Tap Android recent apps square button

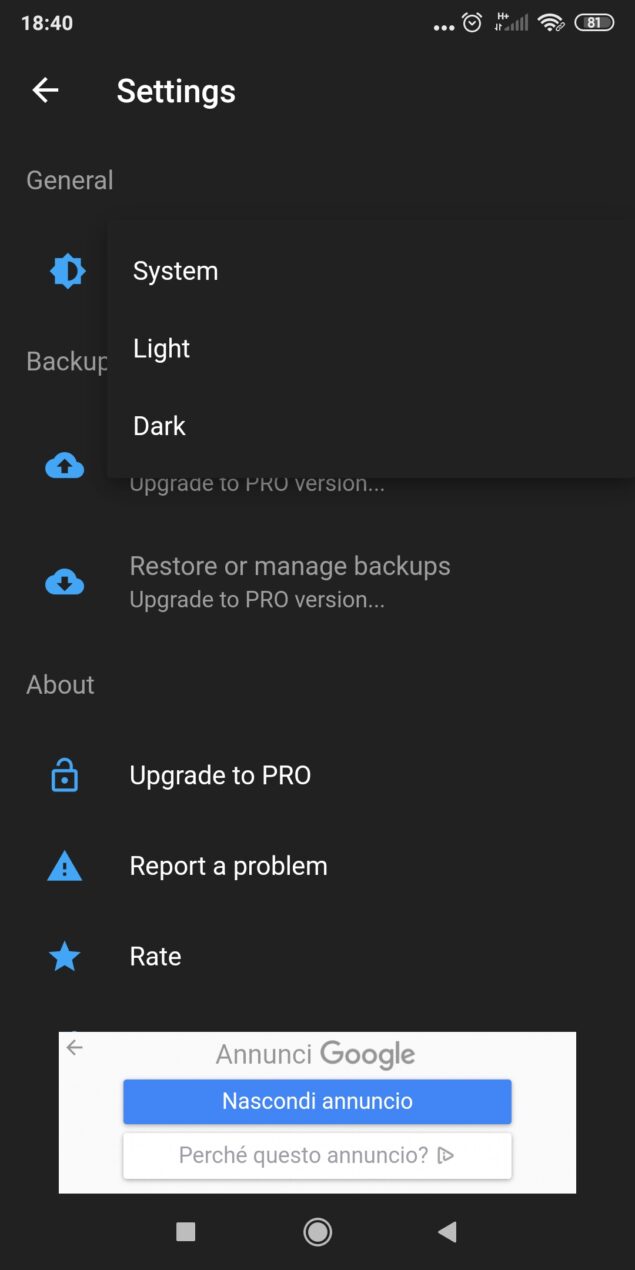186,1232
